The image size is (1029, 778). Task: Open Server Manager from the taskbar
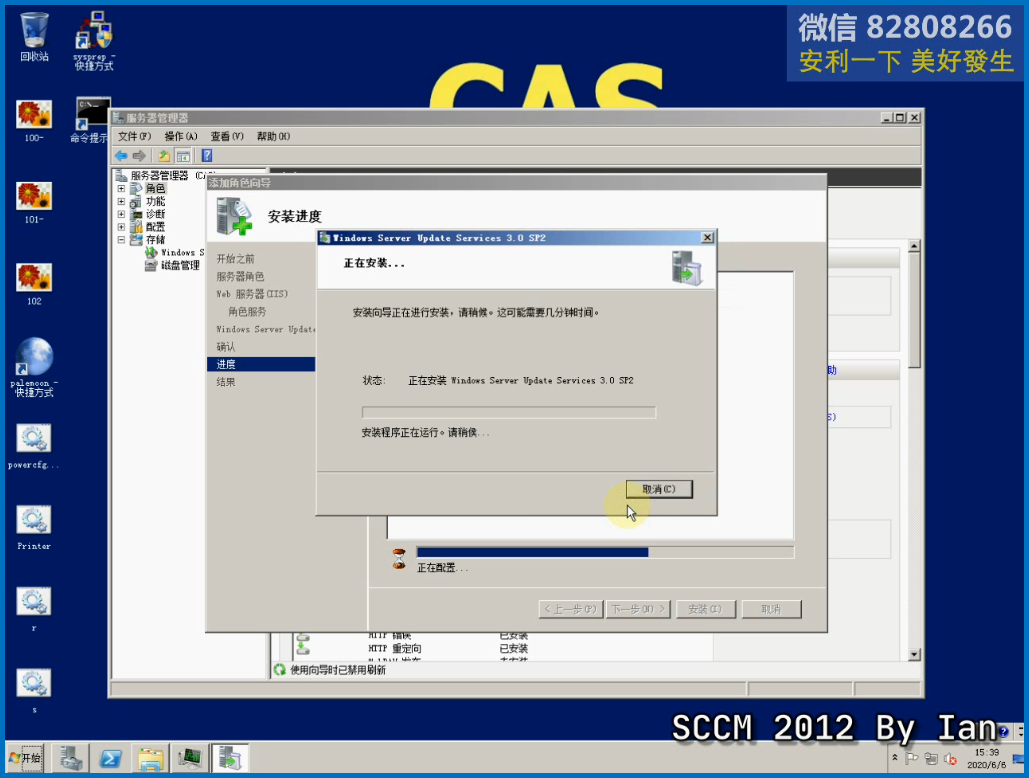(70, 758)
